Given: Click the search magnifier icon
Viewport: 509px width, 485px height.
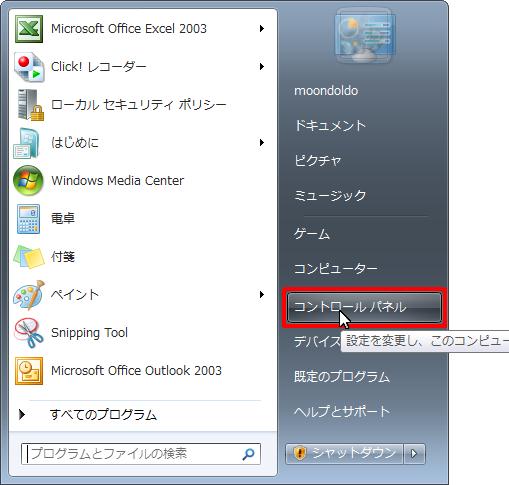Looking at the screenshot, I should pyautogui.click(x=248, y=454).
